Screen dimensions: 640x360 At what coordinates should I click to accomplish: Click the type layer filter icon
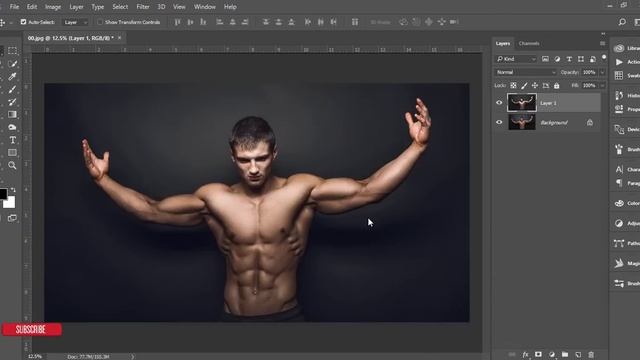(569, 59)
